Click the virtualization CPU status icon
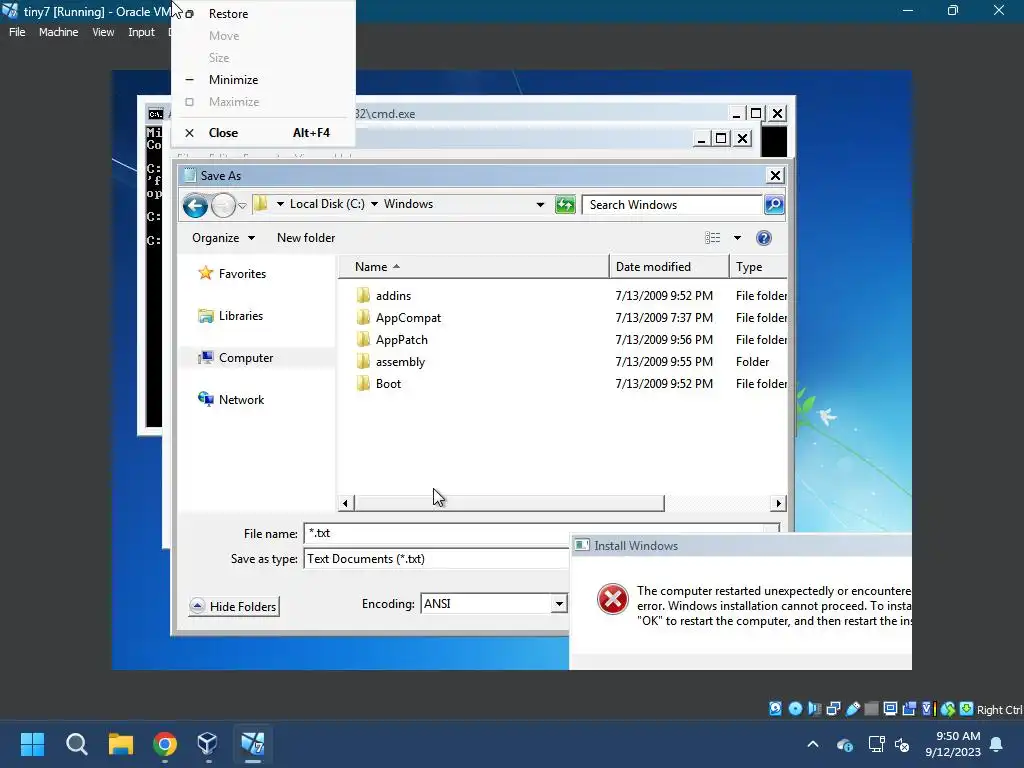Viewport: 1024px width, 768px height. (x=927, y=709)
